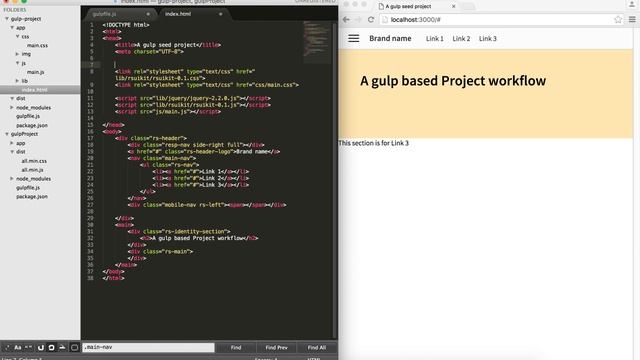The height and width of the screenshot is (360, 640).
Task: Close the 'A gulp seed project' browser tab
Action: click(x=453, y=6)
